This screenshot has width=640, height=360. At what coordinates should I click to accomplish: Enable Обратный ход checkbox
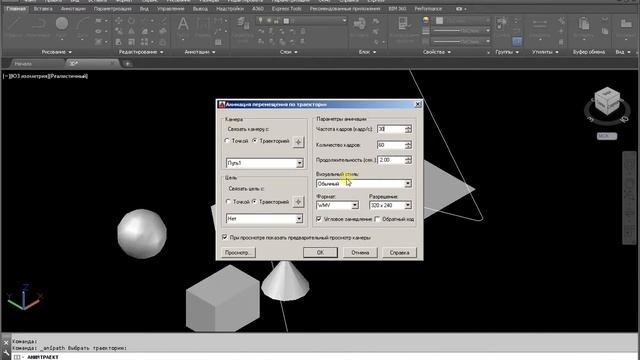coord(378,219)
